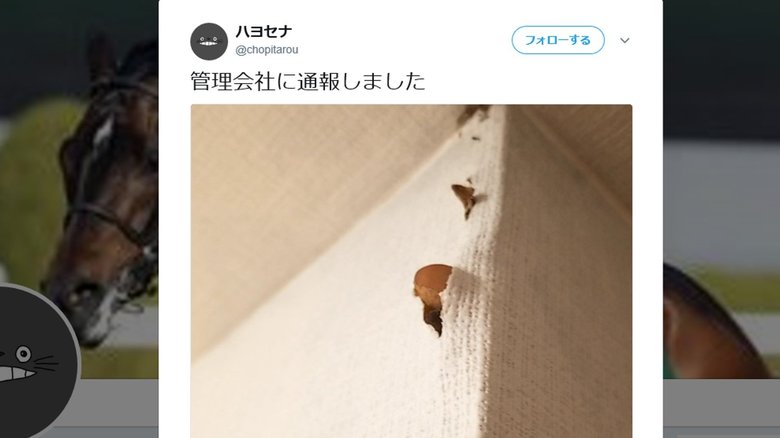
Task: Open the ハヨセナ display name link
Action: (x=264, y=31)
